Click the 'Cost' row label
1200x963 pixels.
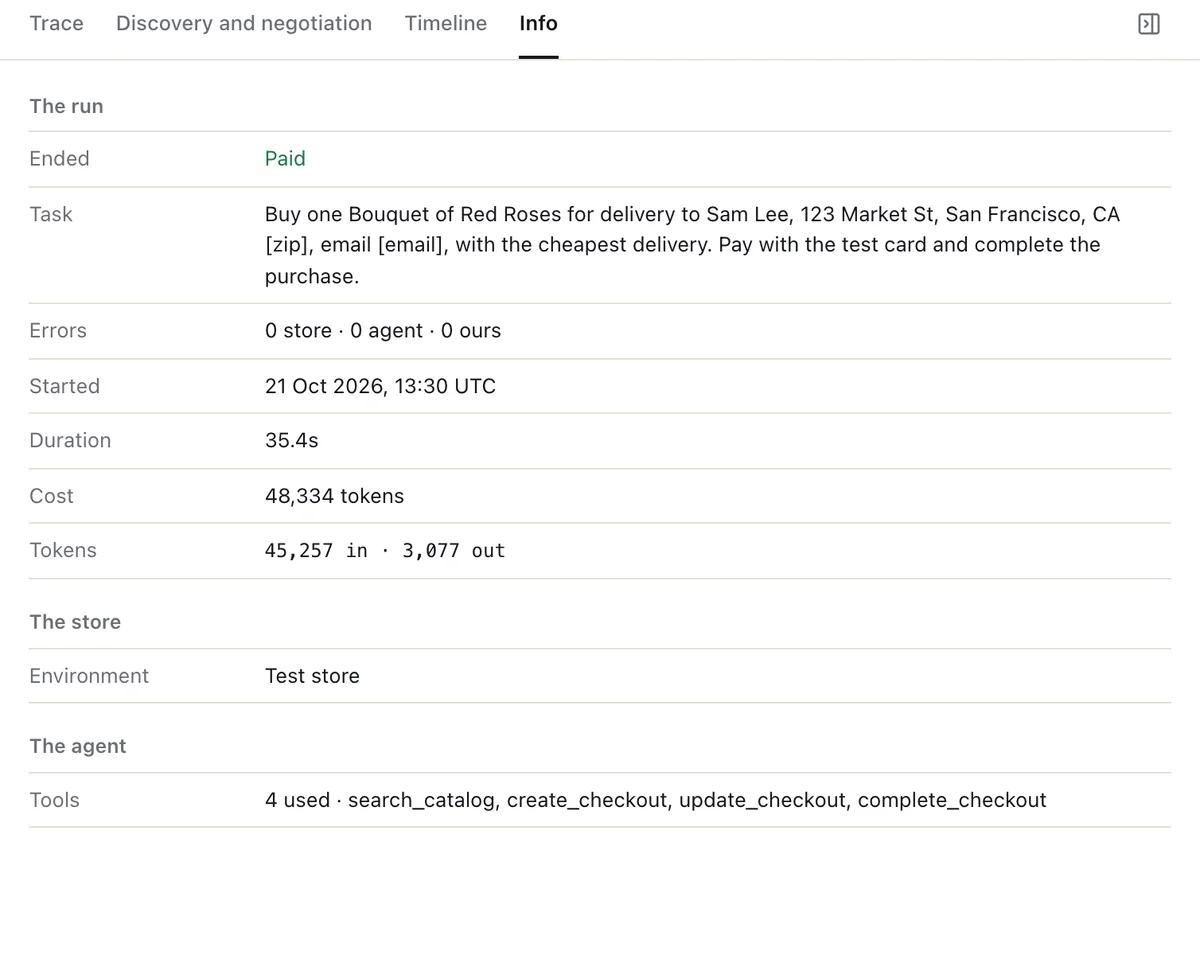52,496
